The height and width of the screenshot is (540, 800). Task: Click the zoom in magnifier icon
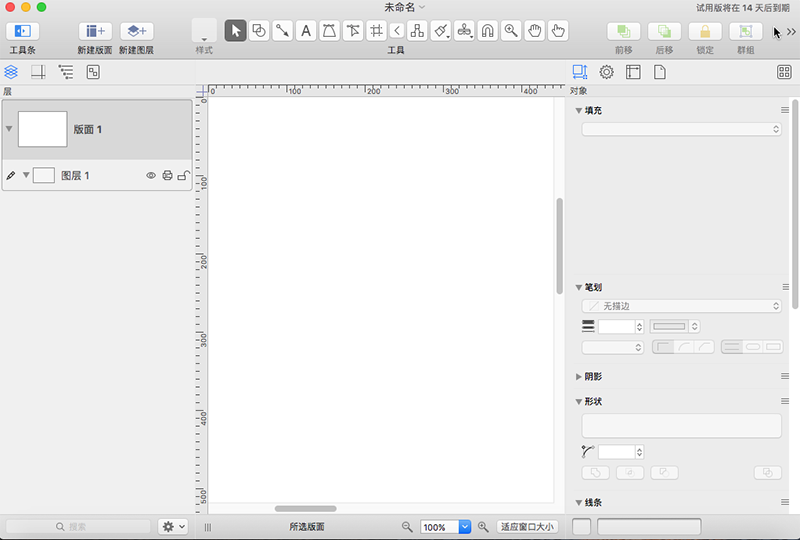pyautogui.click(x=483, y=526)
